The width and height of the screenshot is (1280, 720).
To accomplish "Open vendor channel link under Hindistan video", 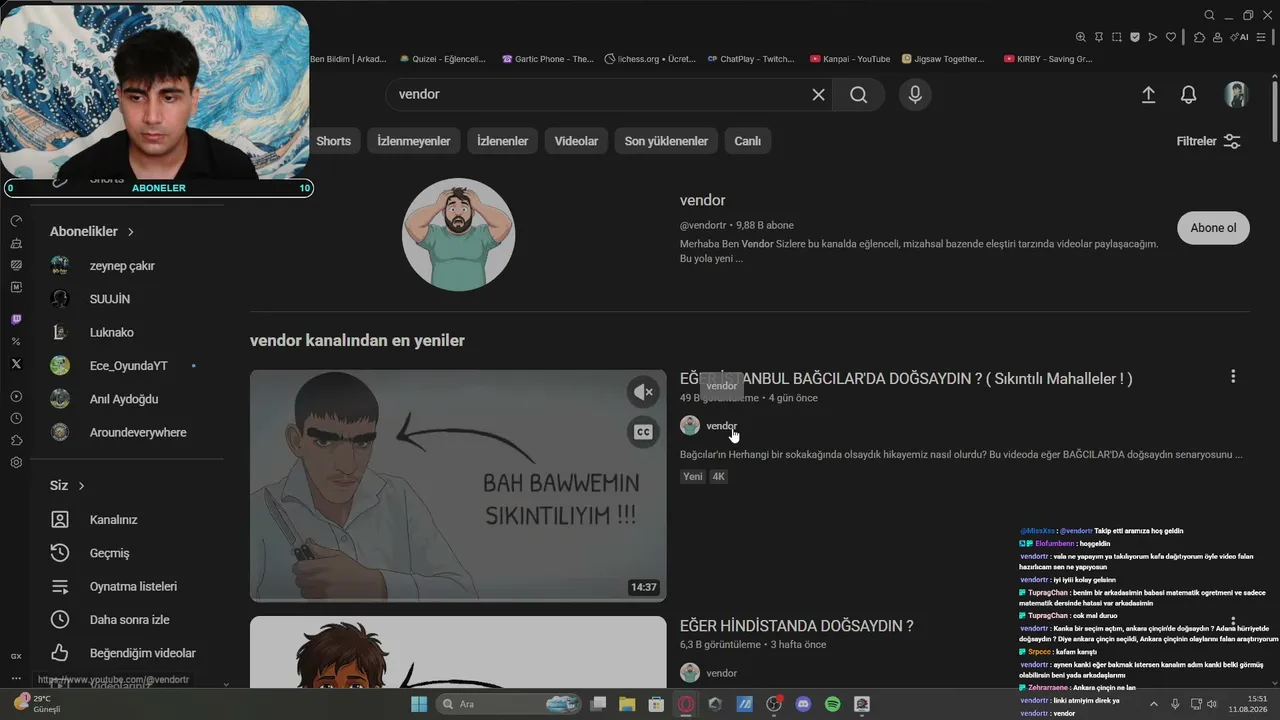I will tap(721, 673).
